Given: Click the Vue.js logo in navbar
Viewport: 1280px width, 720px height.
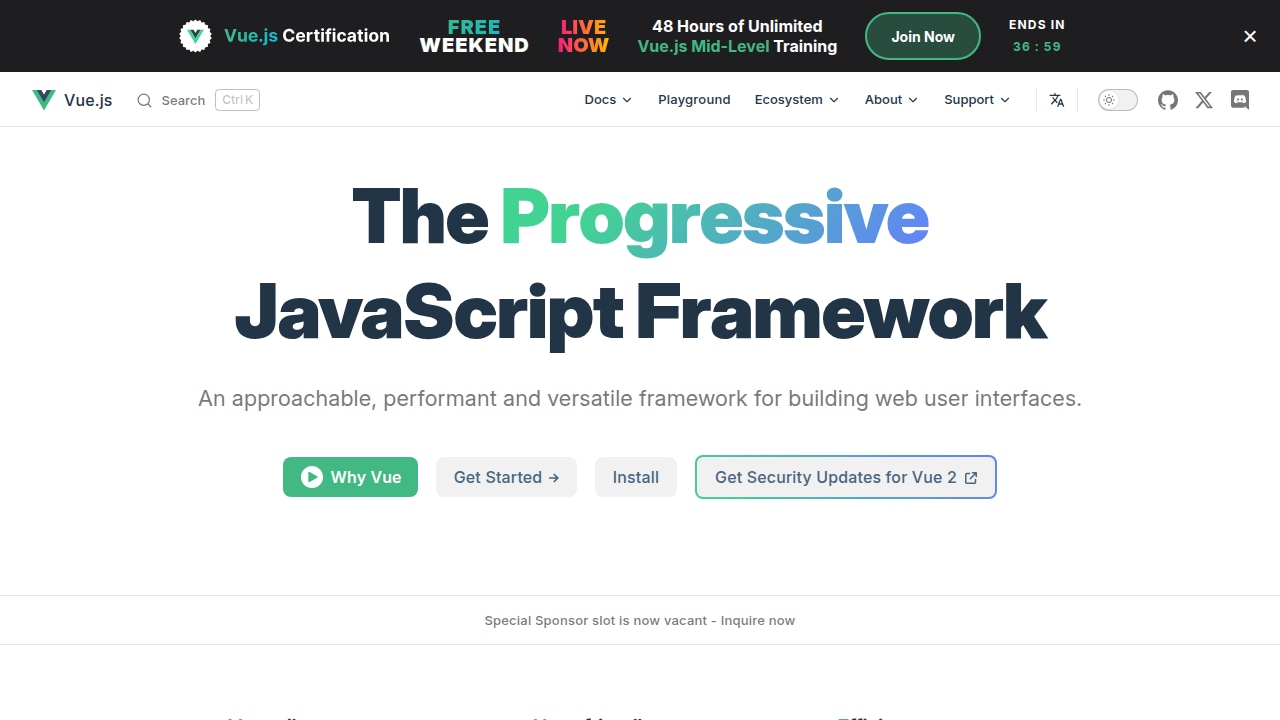Looking at the screenshot, I should 43,100.
